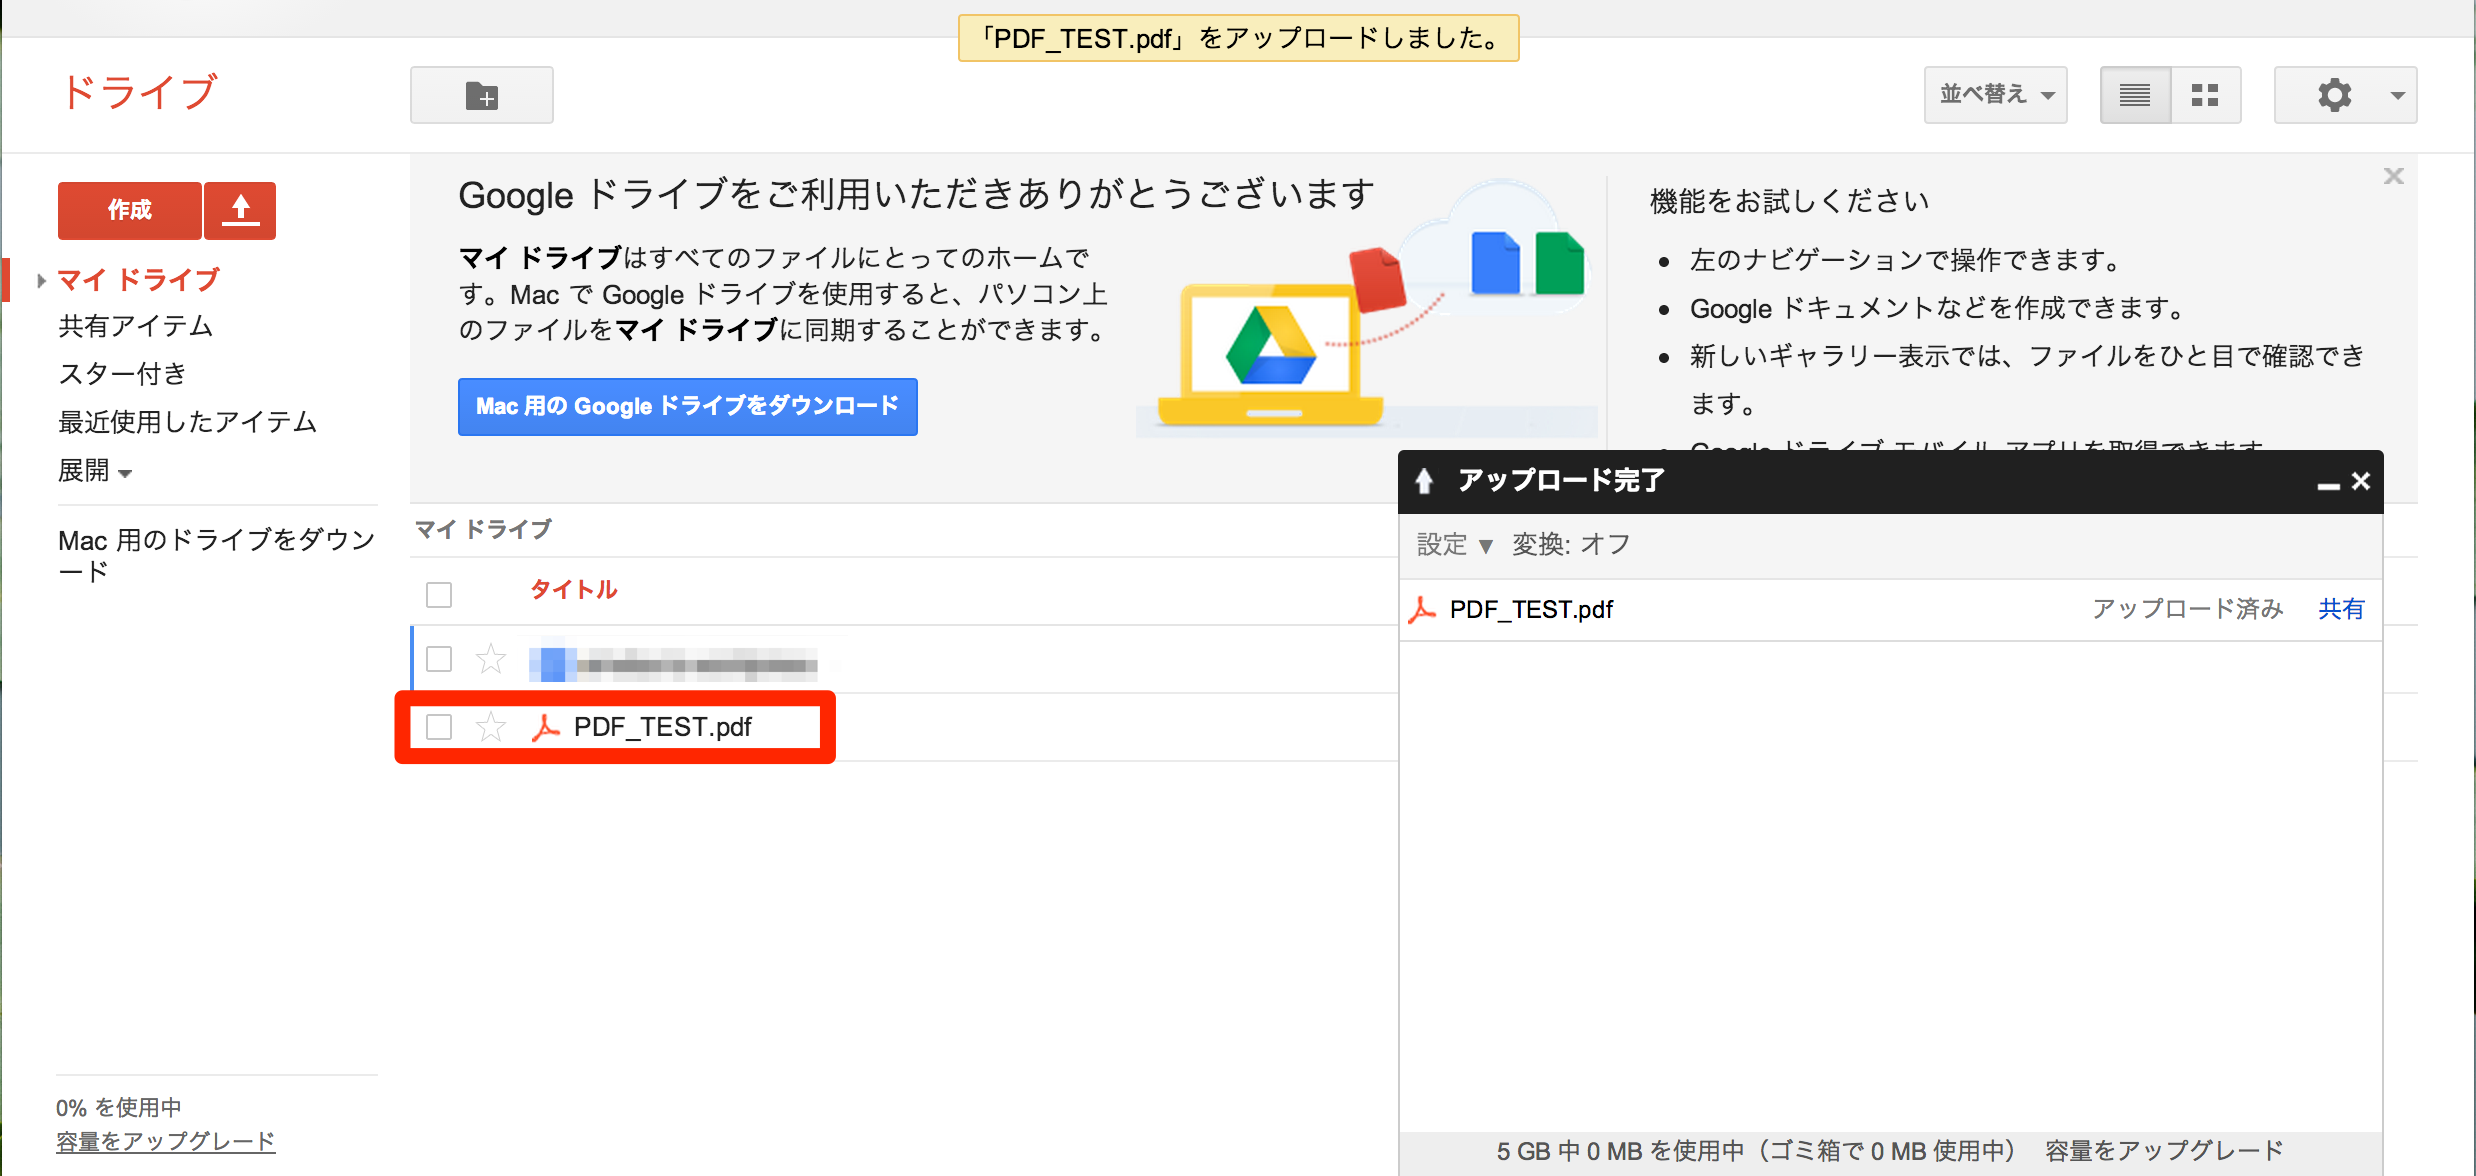This screenshot has width=2476, height=1176.
Task: Check the PDF_TEST.pdf row checkbox
Action: (439, 727)
